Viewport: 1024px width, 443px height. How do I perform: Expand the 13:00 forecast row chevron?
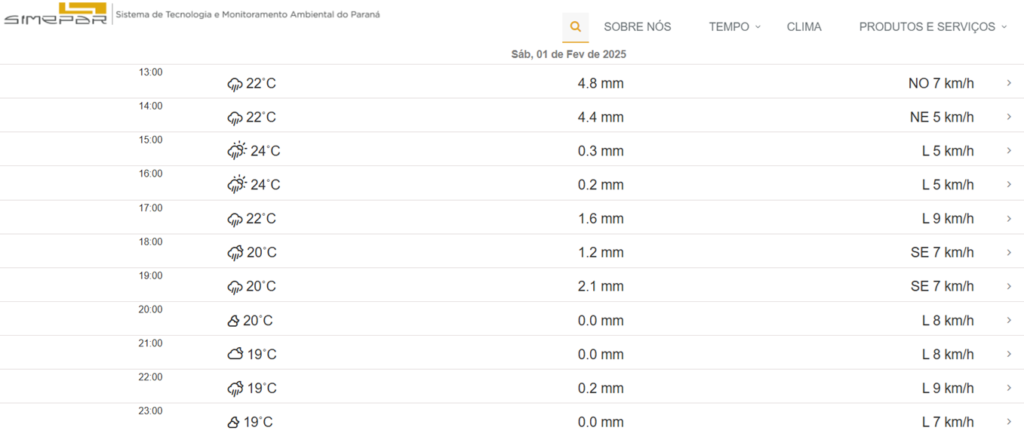1009,83
